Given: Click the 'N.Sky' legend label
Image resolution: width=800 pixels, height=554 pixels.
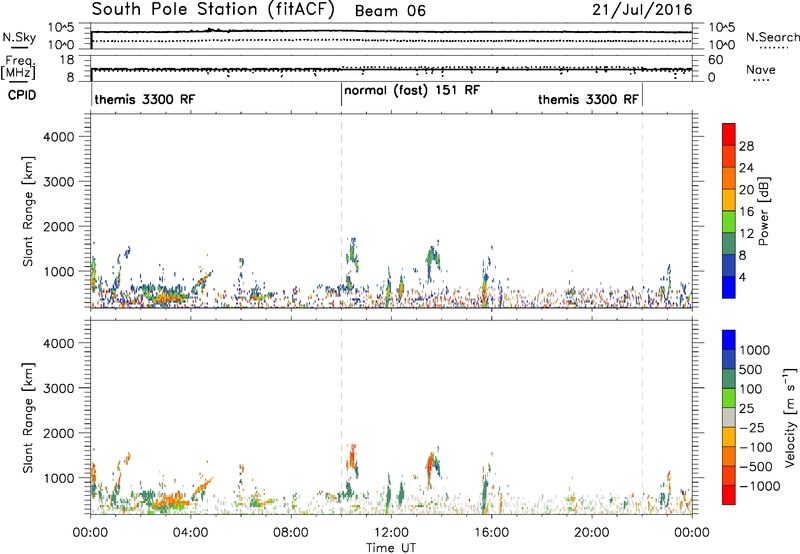Looking at the screenshot, I should pyautogui.click(x=19, y=37).
